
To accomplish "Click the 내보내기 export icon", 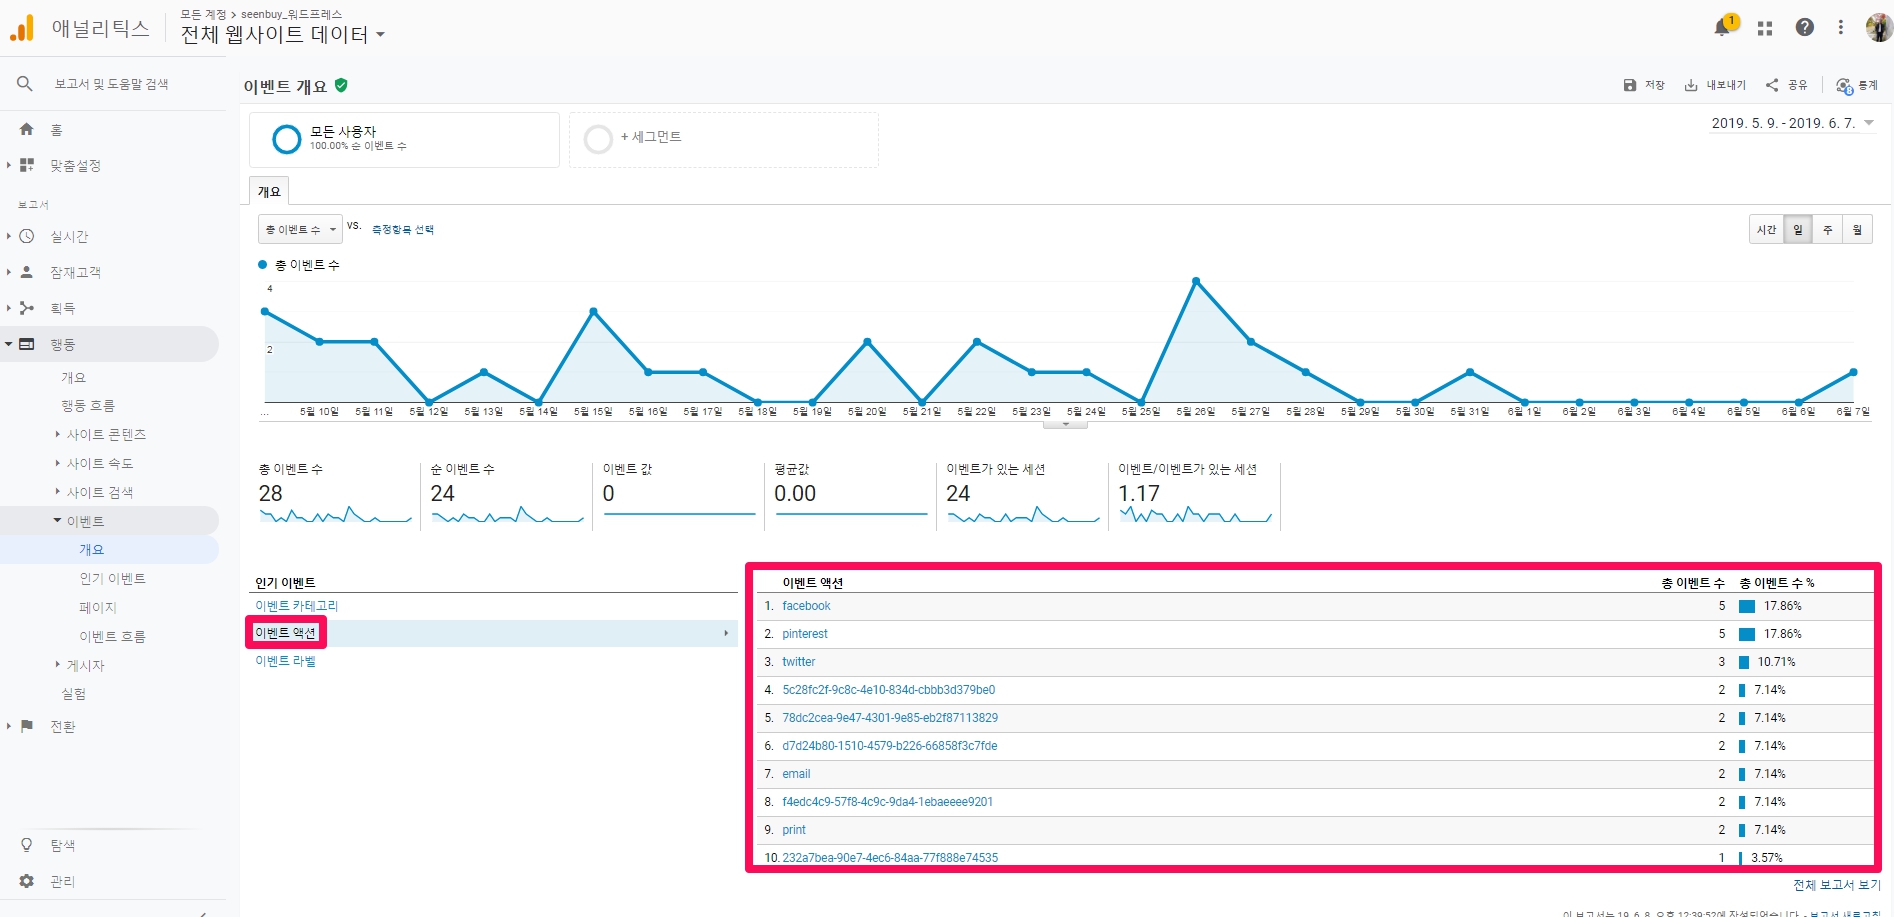I will [x=1691, y=85].
